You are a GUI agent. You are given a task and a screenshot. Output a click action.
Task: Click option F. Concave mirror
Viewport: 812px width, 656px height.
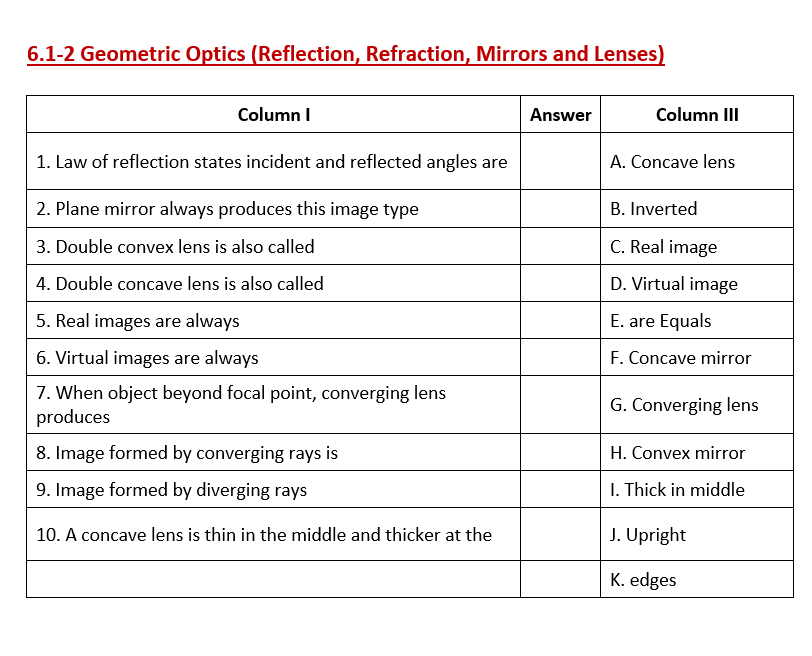pyautogui.click(x=680, y=358)
